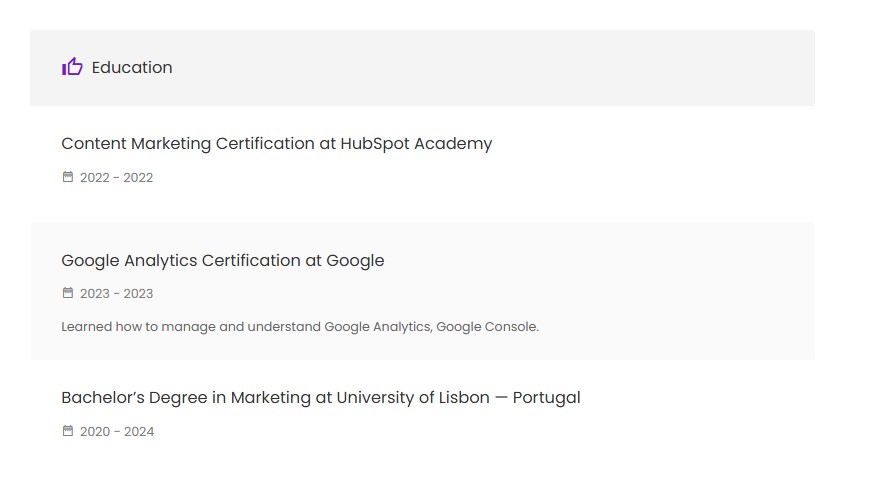The height and width of the screenshot is (503, 896).
Task: Click the 2022 - 2022 date range
Action: point(116,178)
